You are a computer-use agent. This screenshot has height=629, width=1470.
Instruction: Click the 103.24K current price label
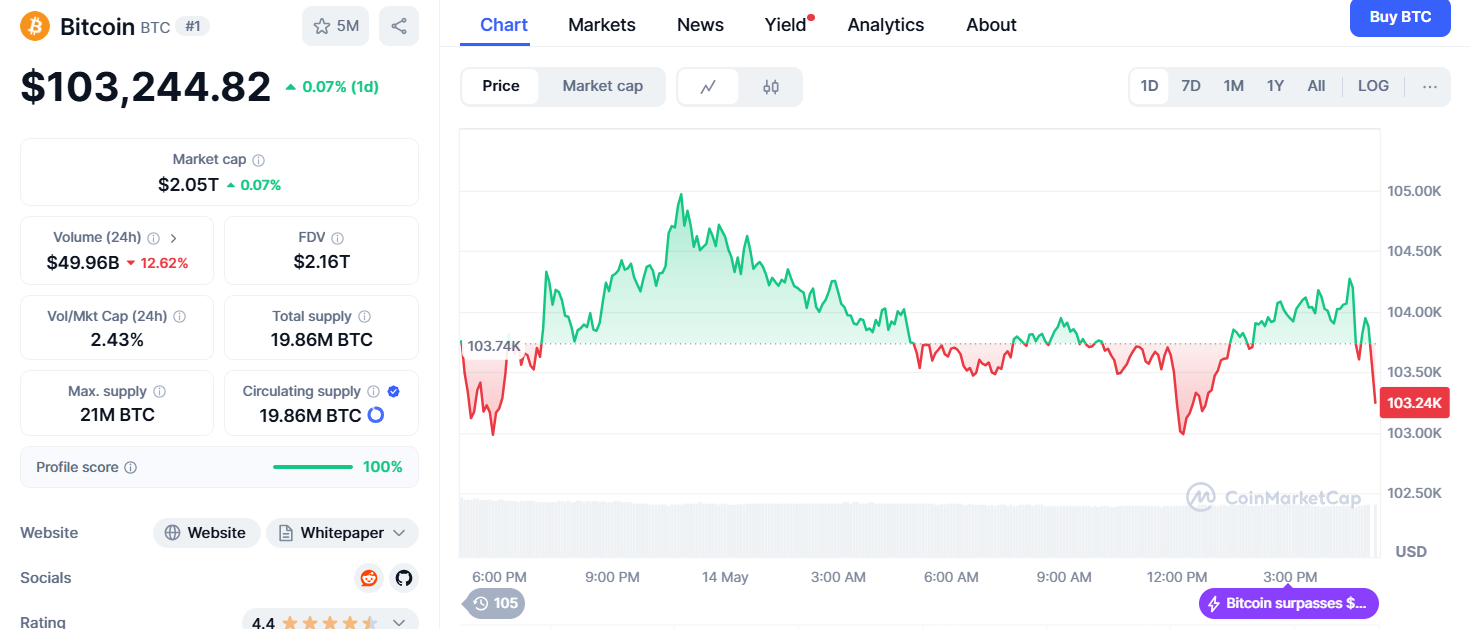tap(1414, 403)
